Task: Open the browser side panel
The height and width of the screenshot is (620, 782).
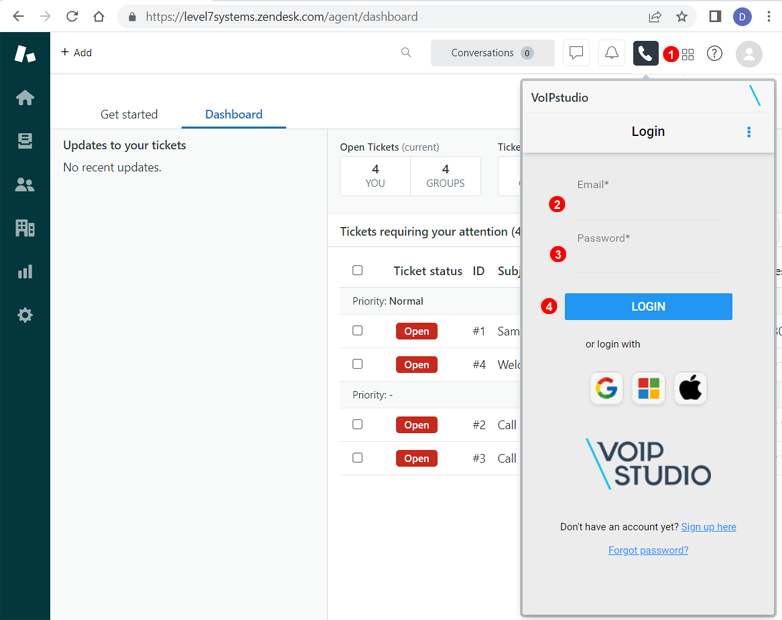Action: point(715,16)
